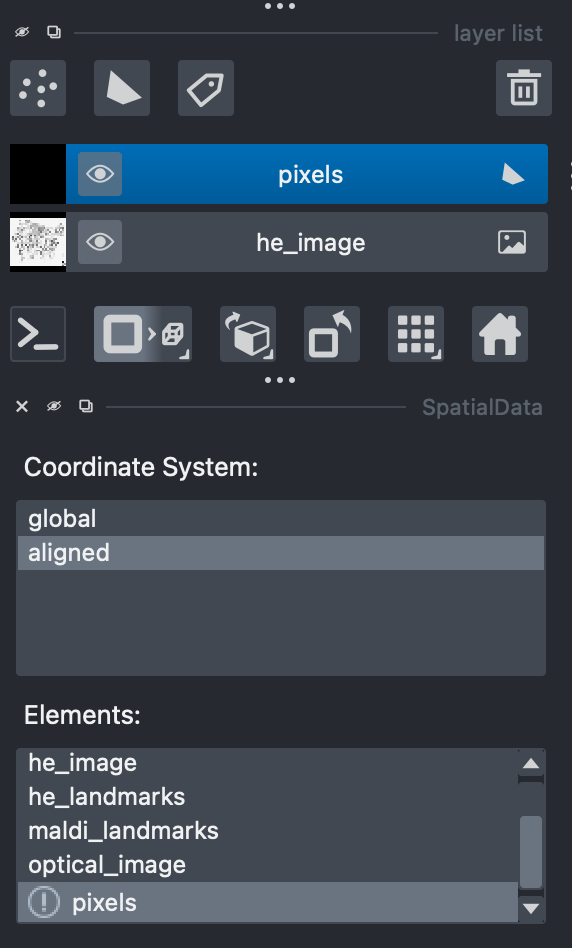Click the Elements list scroll down arrow
The width and height of the screenshot is (572, 948).
coord(531,908)
